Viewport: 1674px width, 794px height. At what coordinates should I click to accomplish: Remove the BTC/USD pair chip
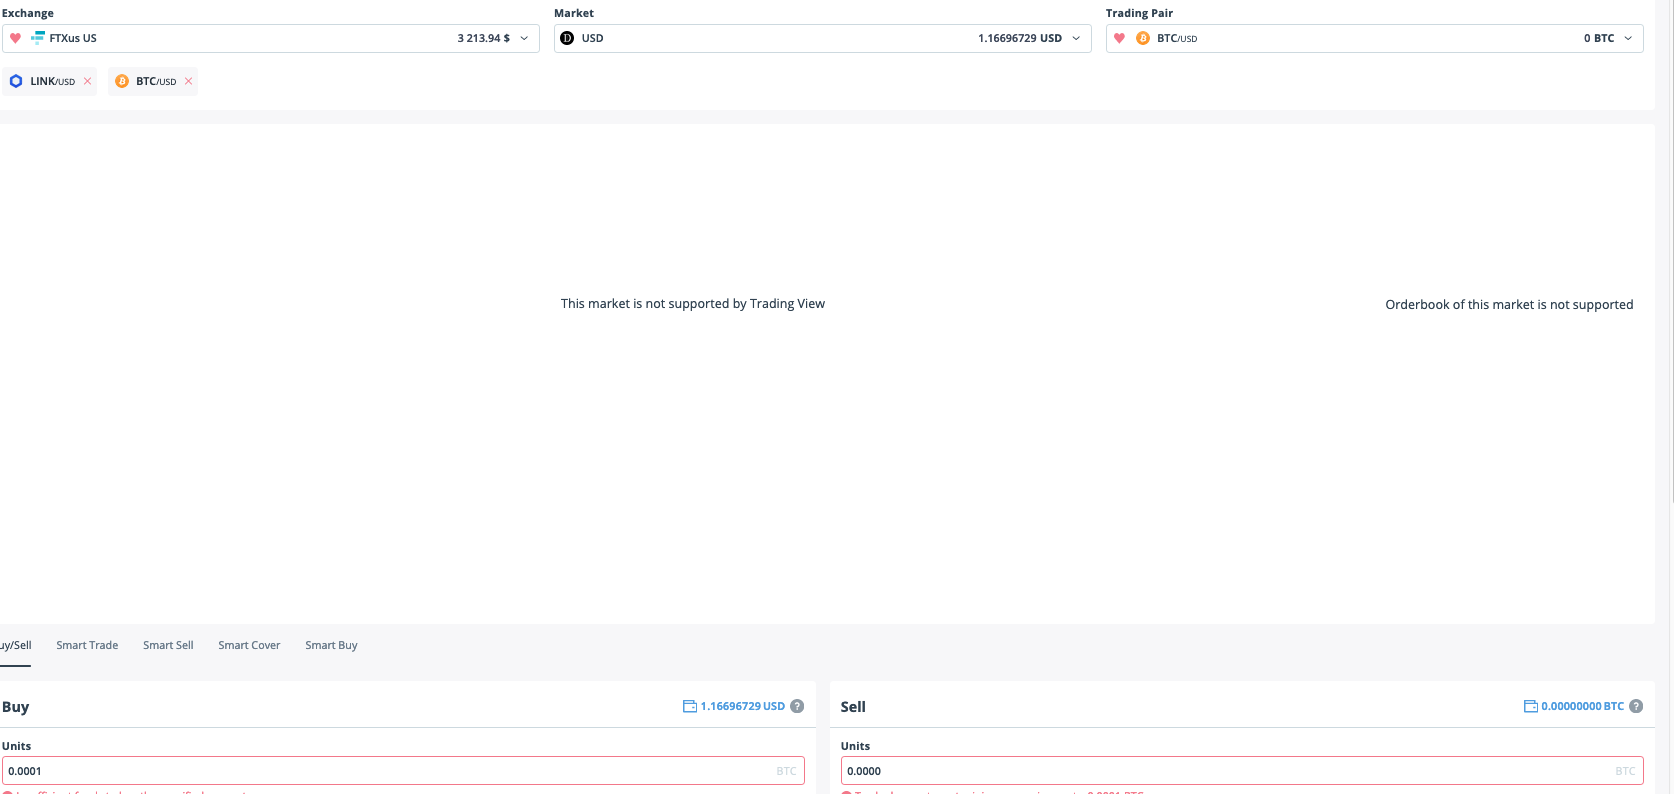point(189,81)
